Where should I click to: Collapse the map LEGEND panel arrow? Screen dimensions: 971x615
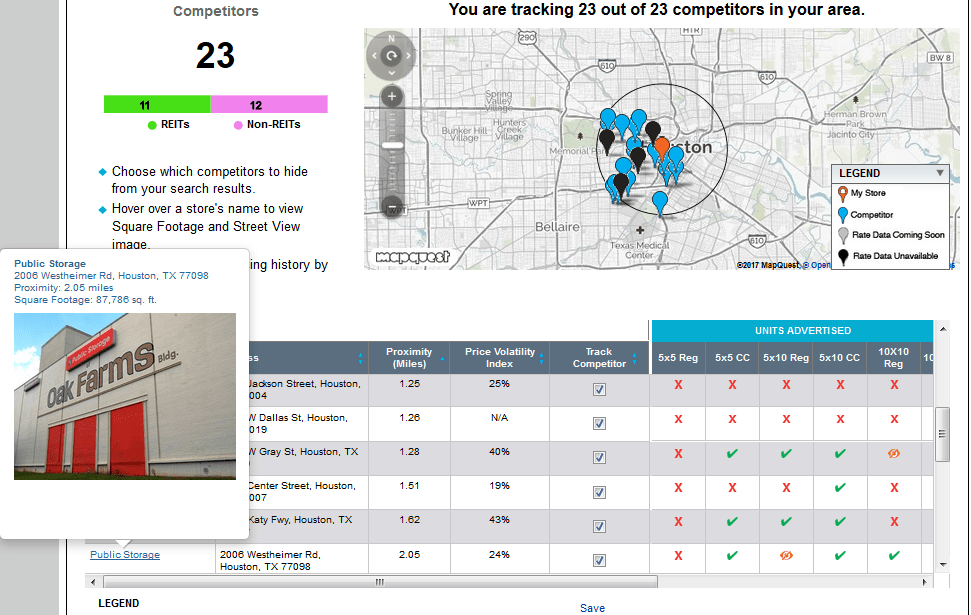(x=939, y=173)
